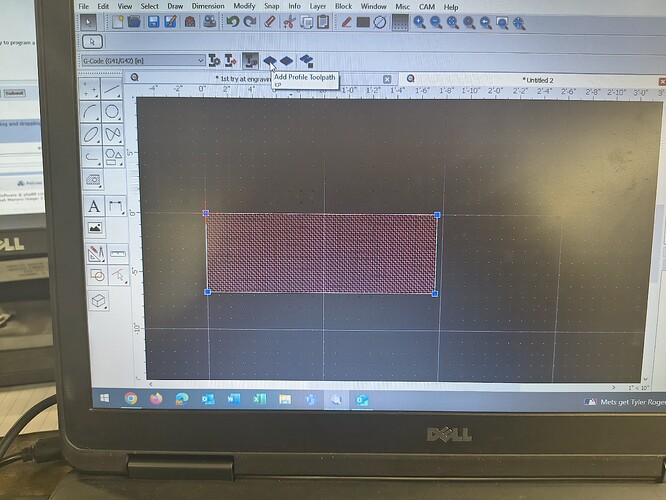Click the diamond toolpath icon right of Add Profile Toolpath
Image resolution: width=666 pixels, height=500 pixels.
point(287,61)
